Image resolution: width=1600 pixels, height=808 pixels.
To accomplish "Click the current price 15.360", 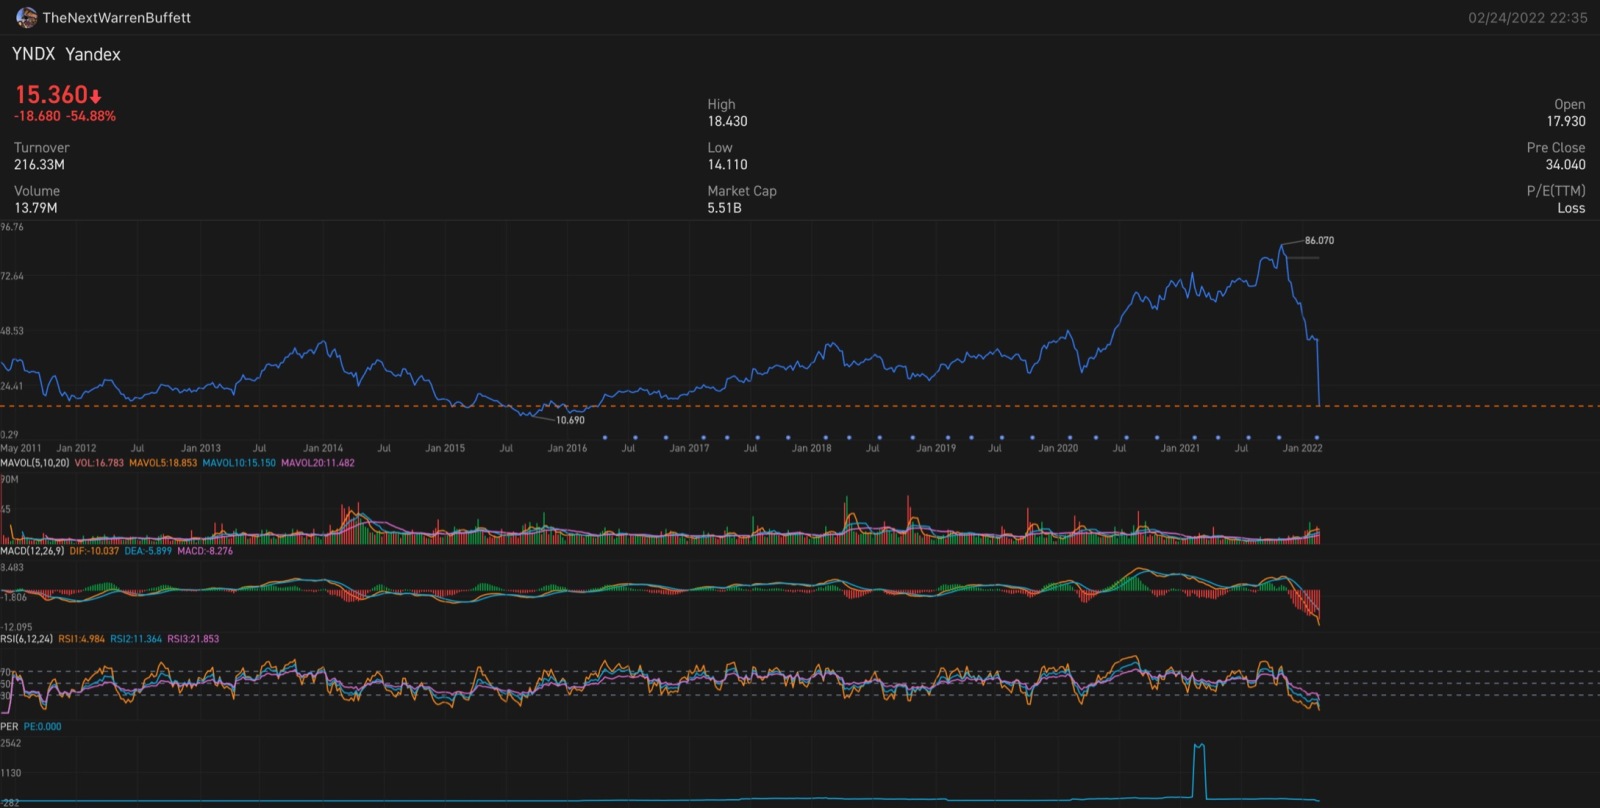I will (51, 95).
